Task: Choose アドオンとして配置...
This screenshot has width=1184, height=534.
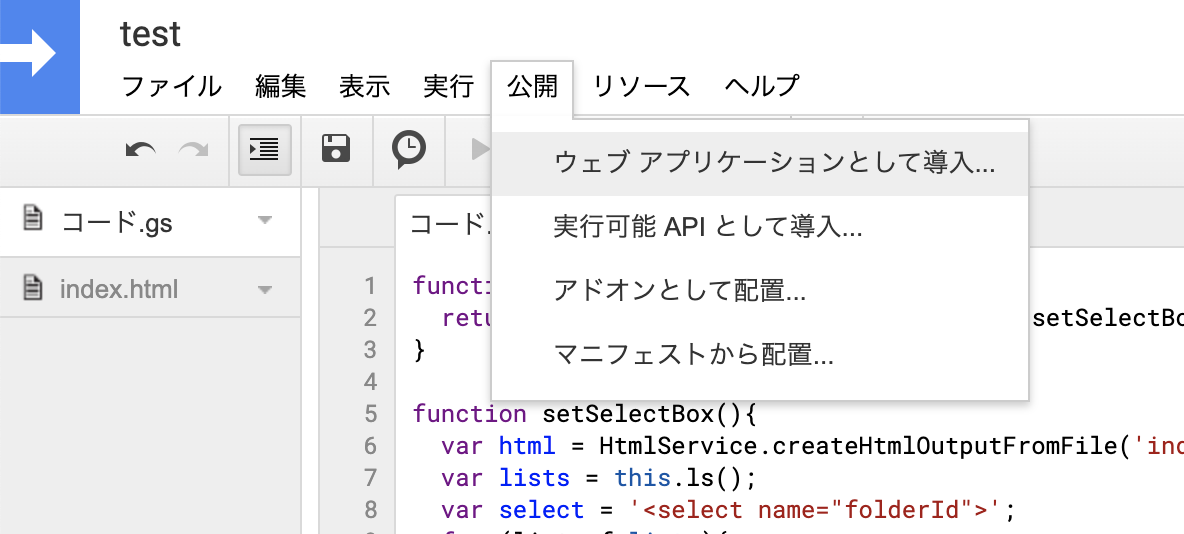Action: click(x=760, y=291)
